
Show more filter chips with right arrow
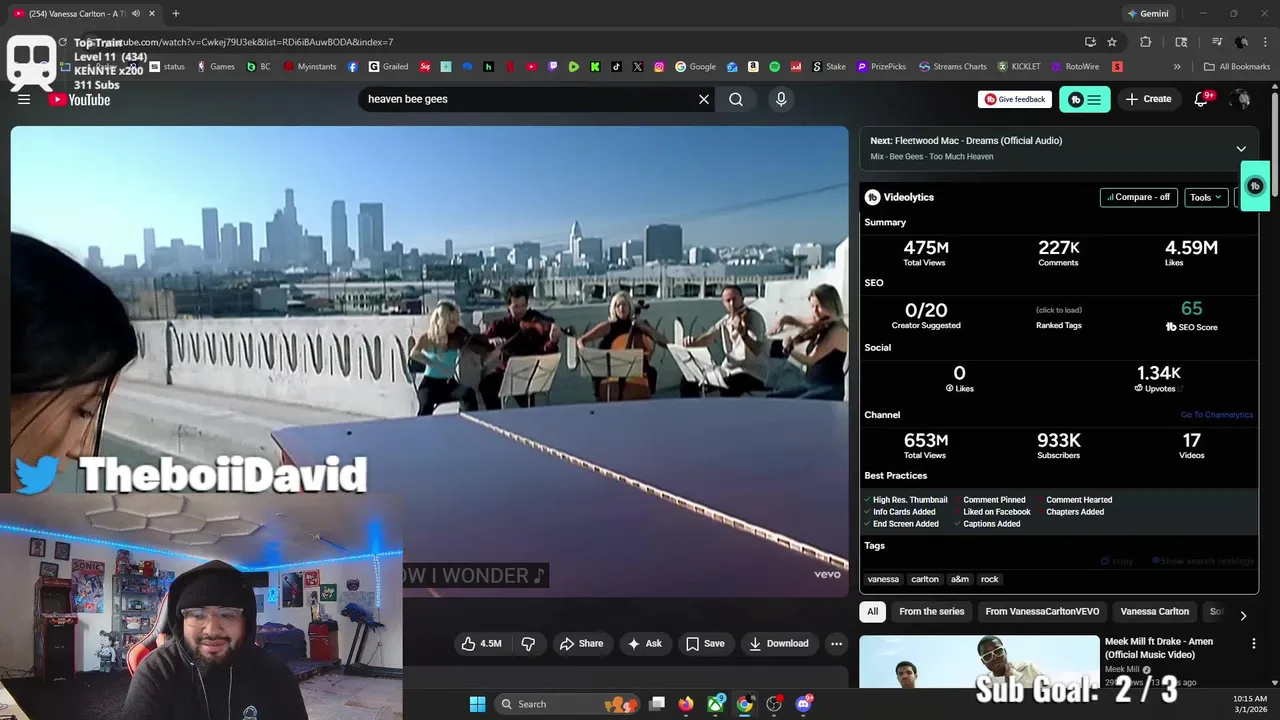(1243, 616)
